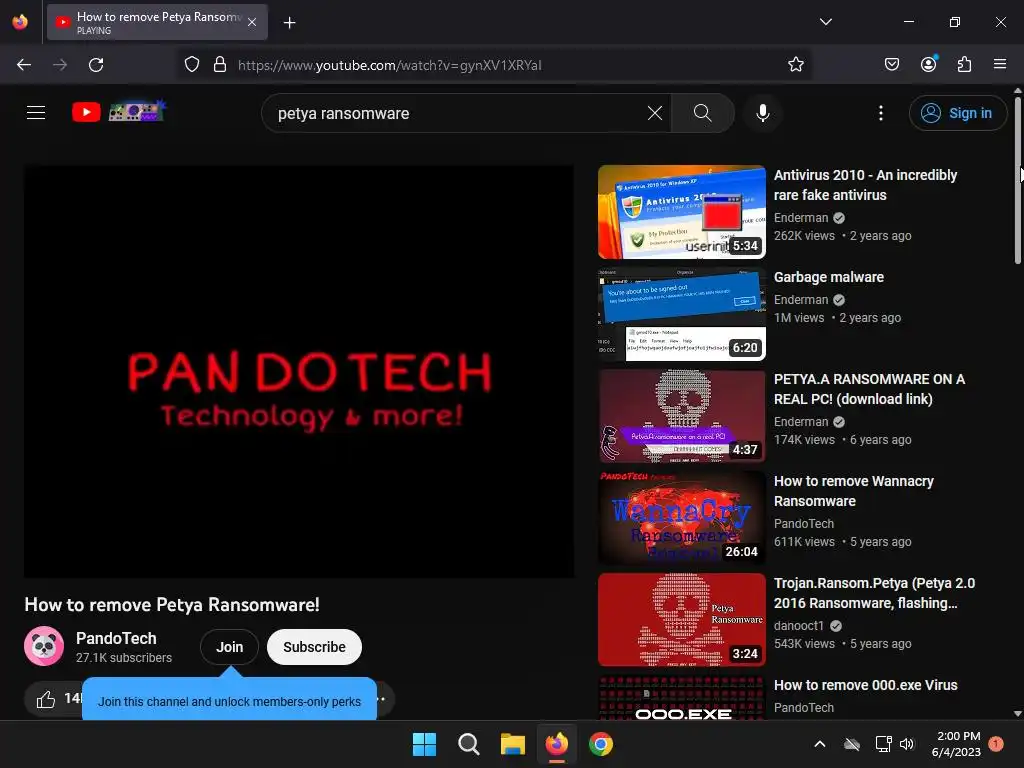Sign in to YouTube

pos(957,113)
